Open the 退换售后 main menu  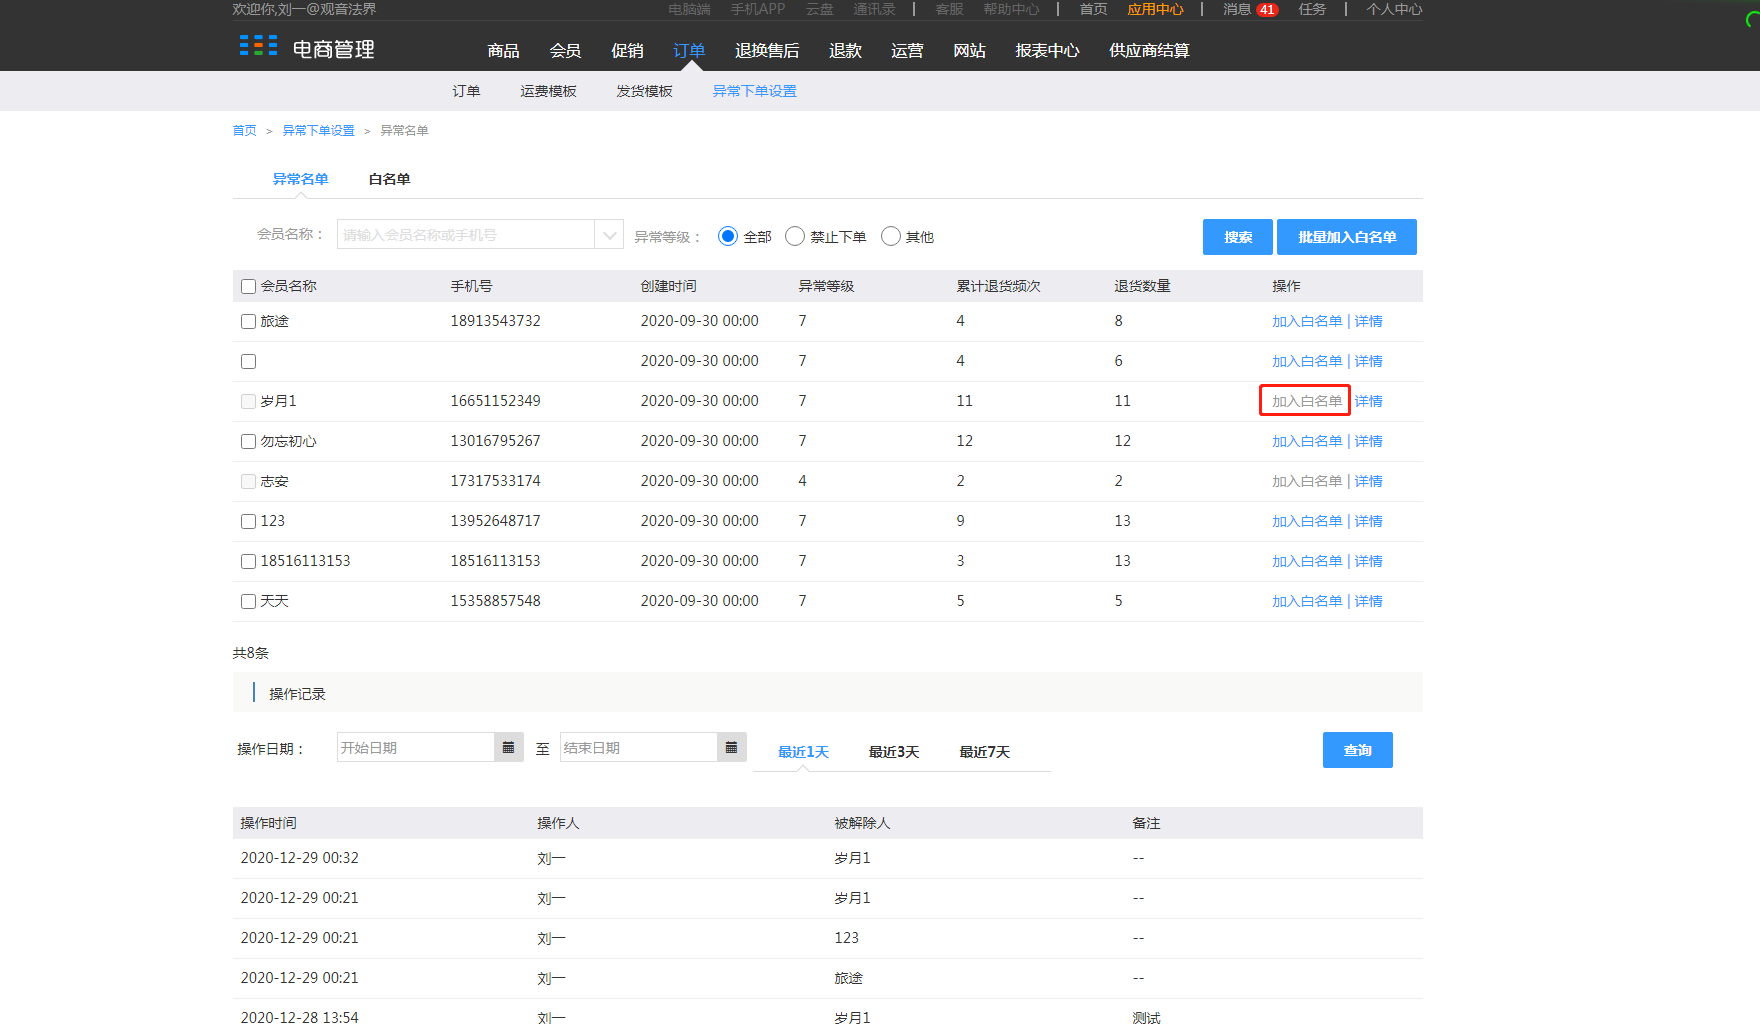767,50
